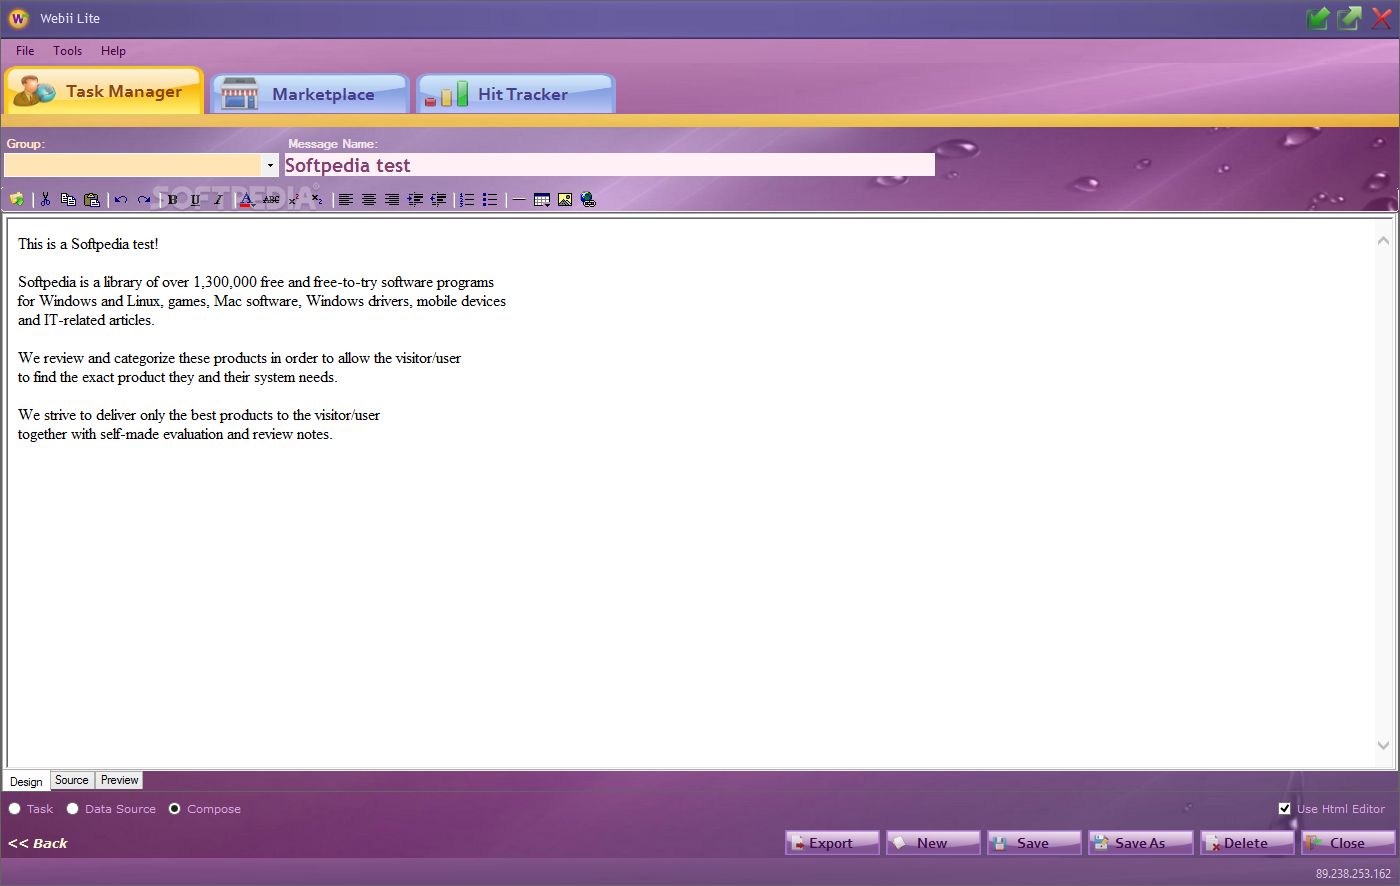
Task: Expand the Group dropdown list
Action: 270,165
